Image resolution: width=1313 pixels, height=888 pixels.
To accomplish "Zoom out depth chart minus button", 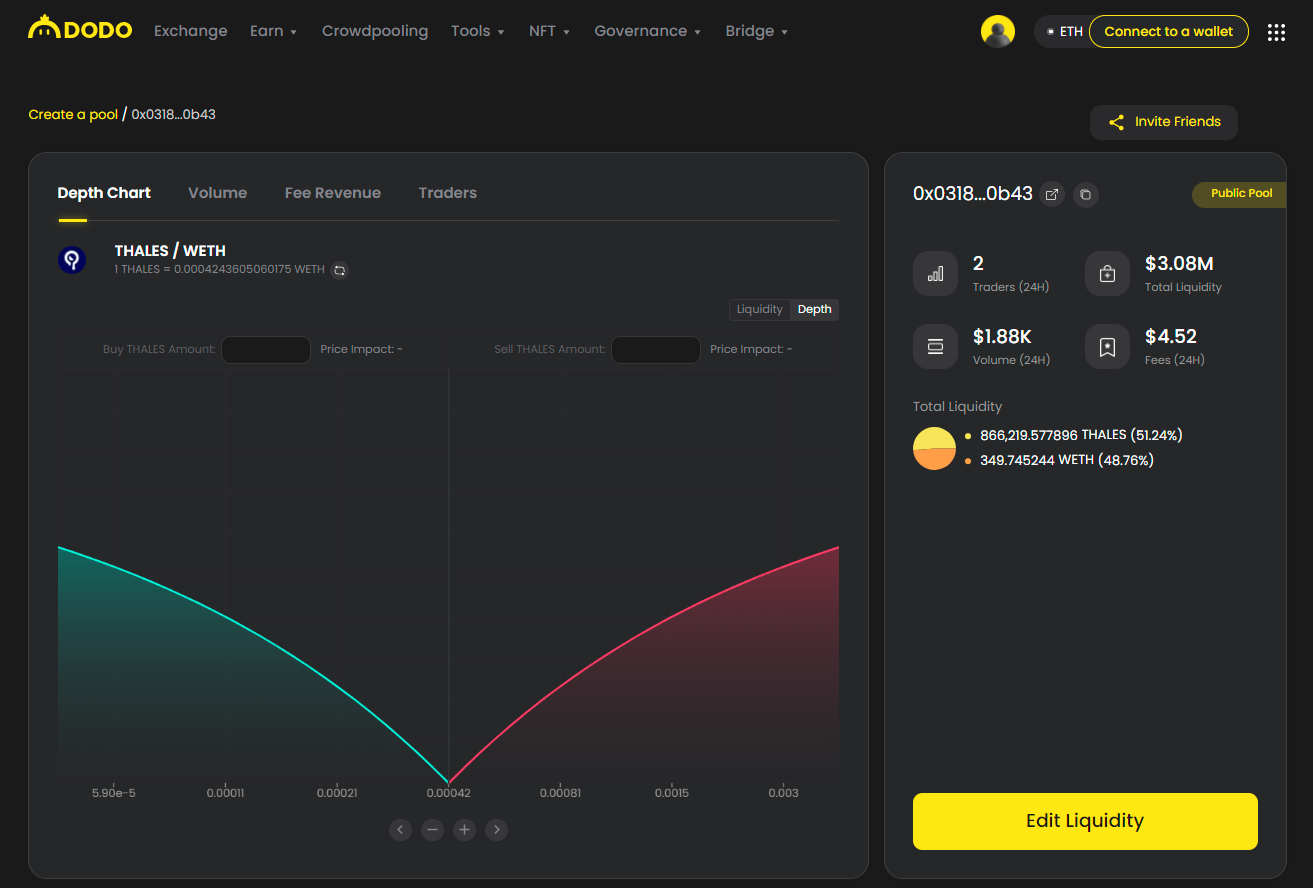I will point(433,829).
